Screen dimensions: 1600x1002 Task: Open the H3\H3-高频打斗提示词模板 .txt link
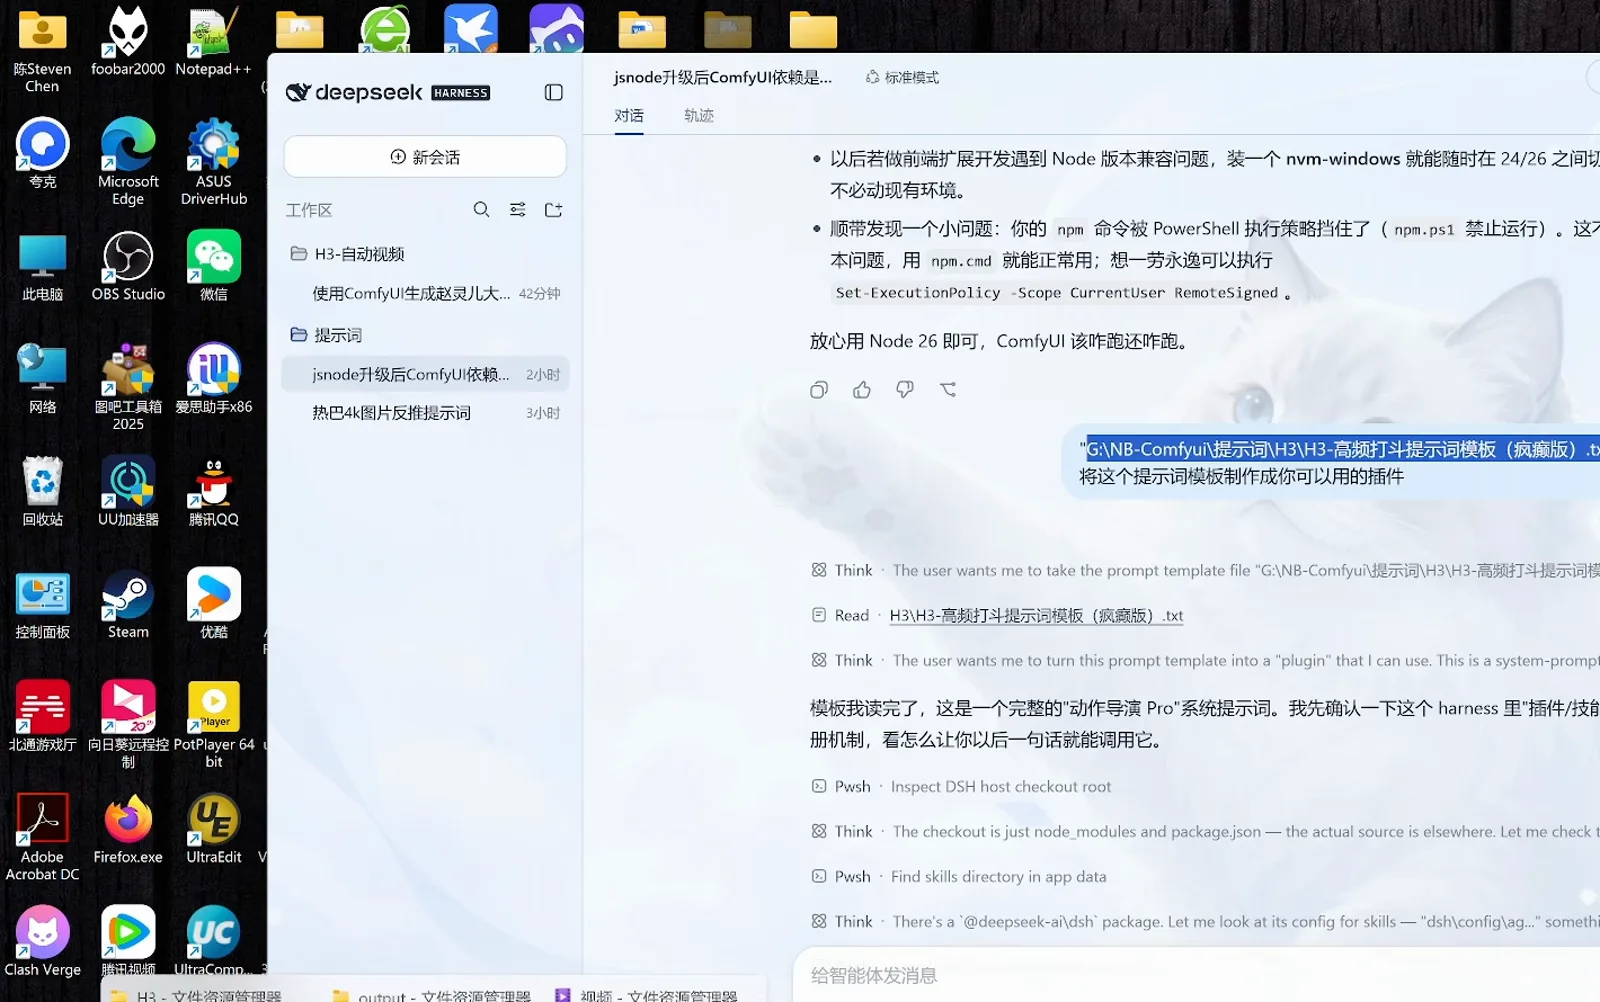[x=1036, y=616]
